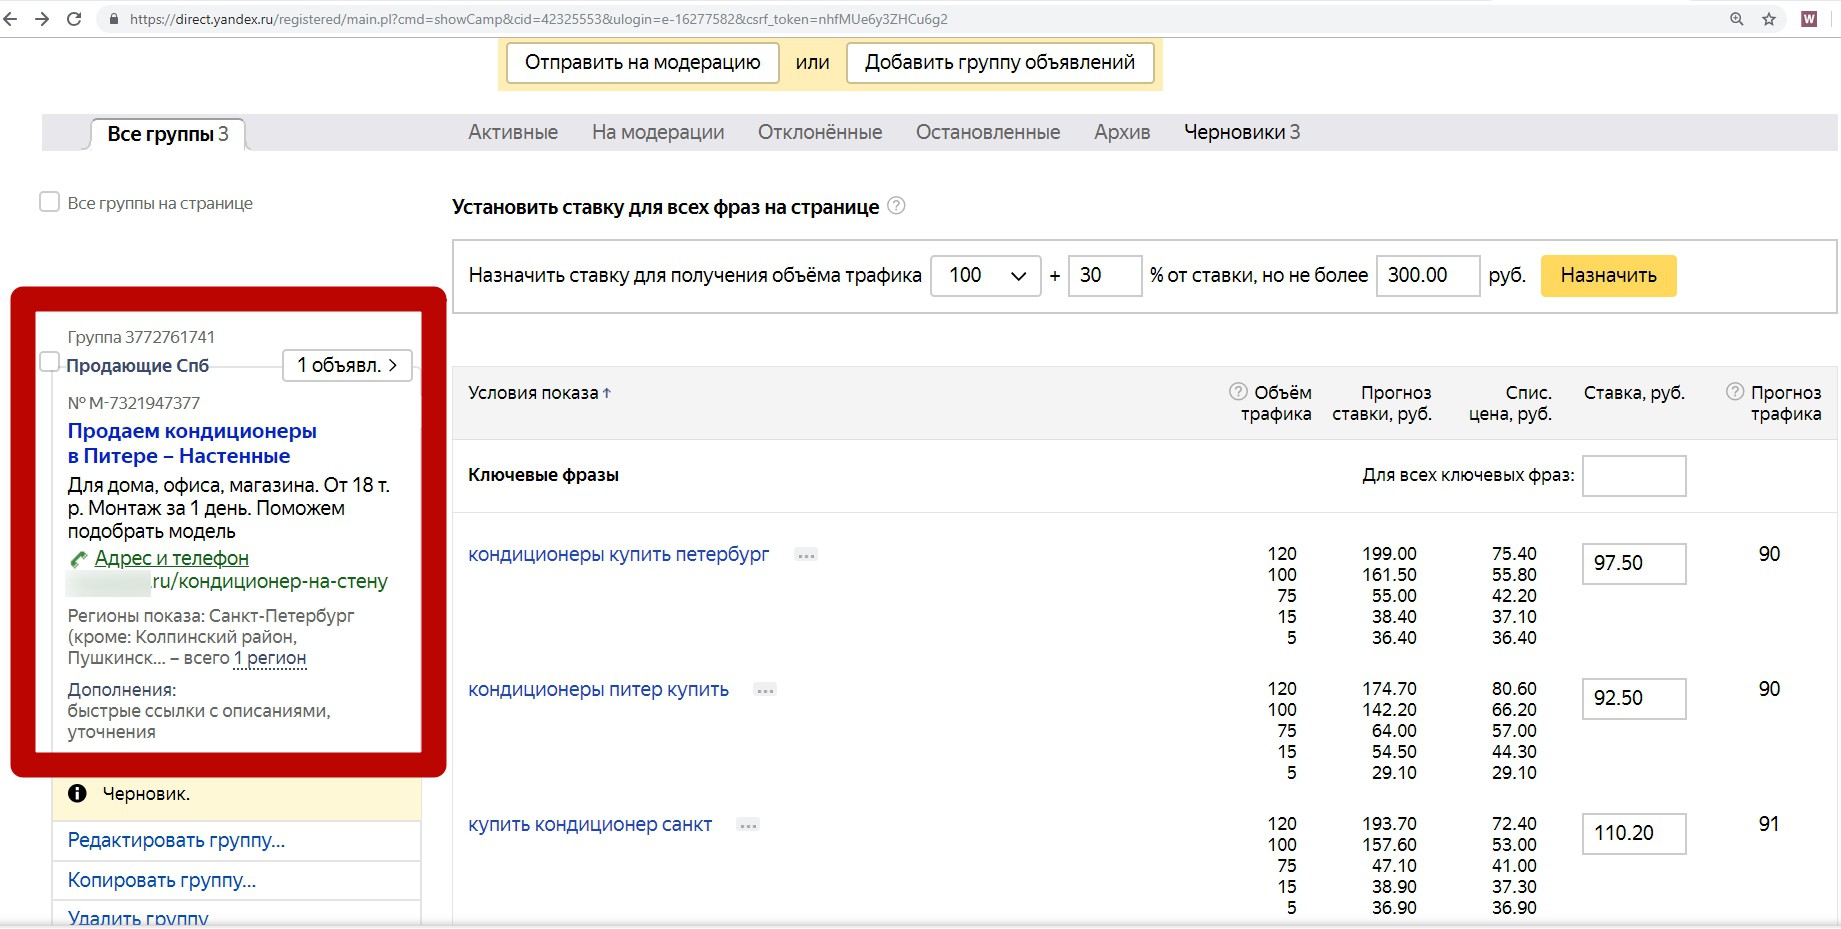This screenshot has height=929, width=1841.
Task: Open keyword кондиционеры купить петербург
Action: point(619,554)
